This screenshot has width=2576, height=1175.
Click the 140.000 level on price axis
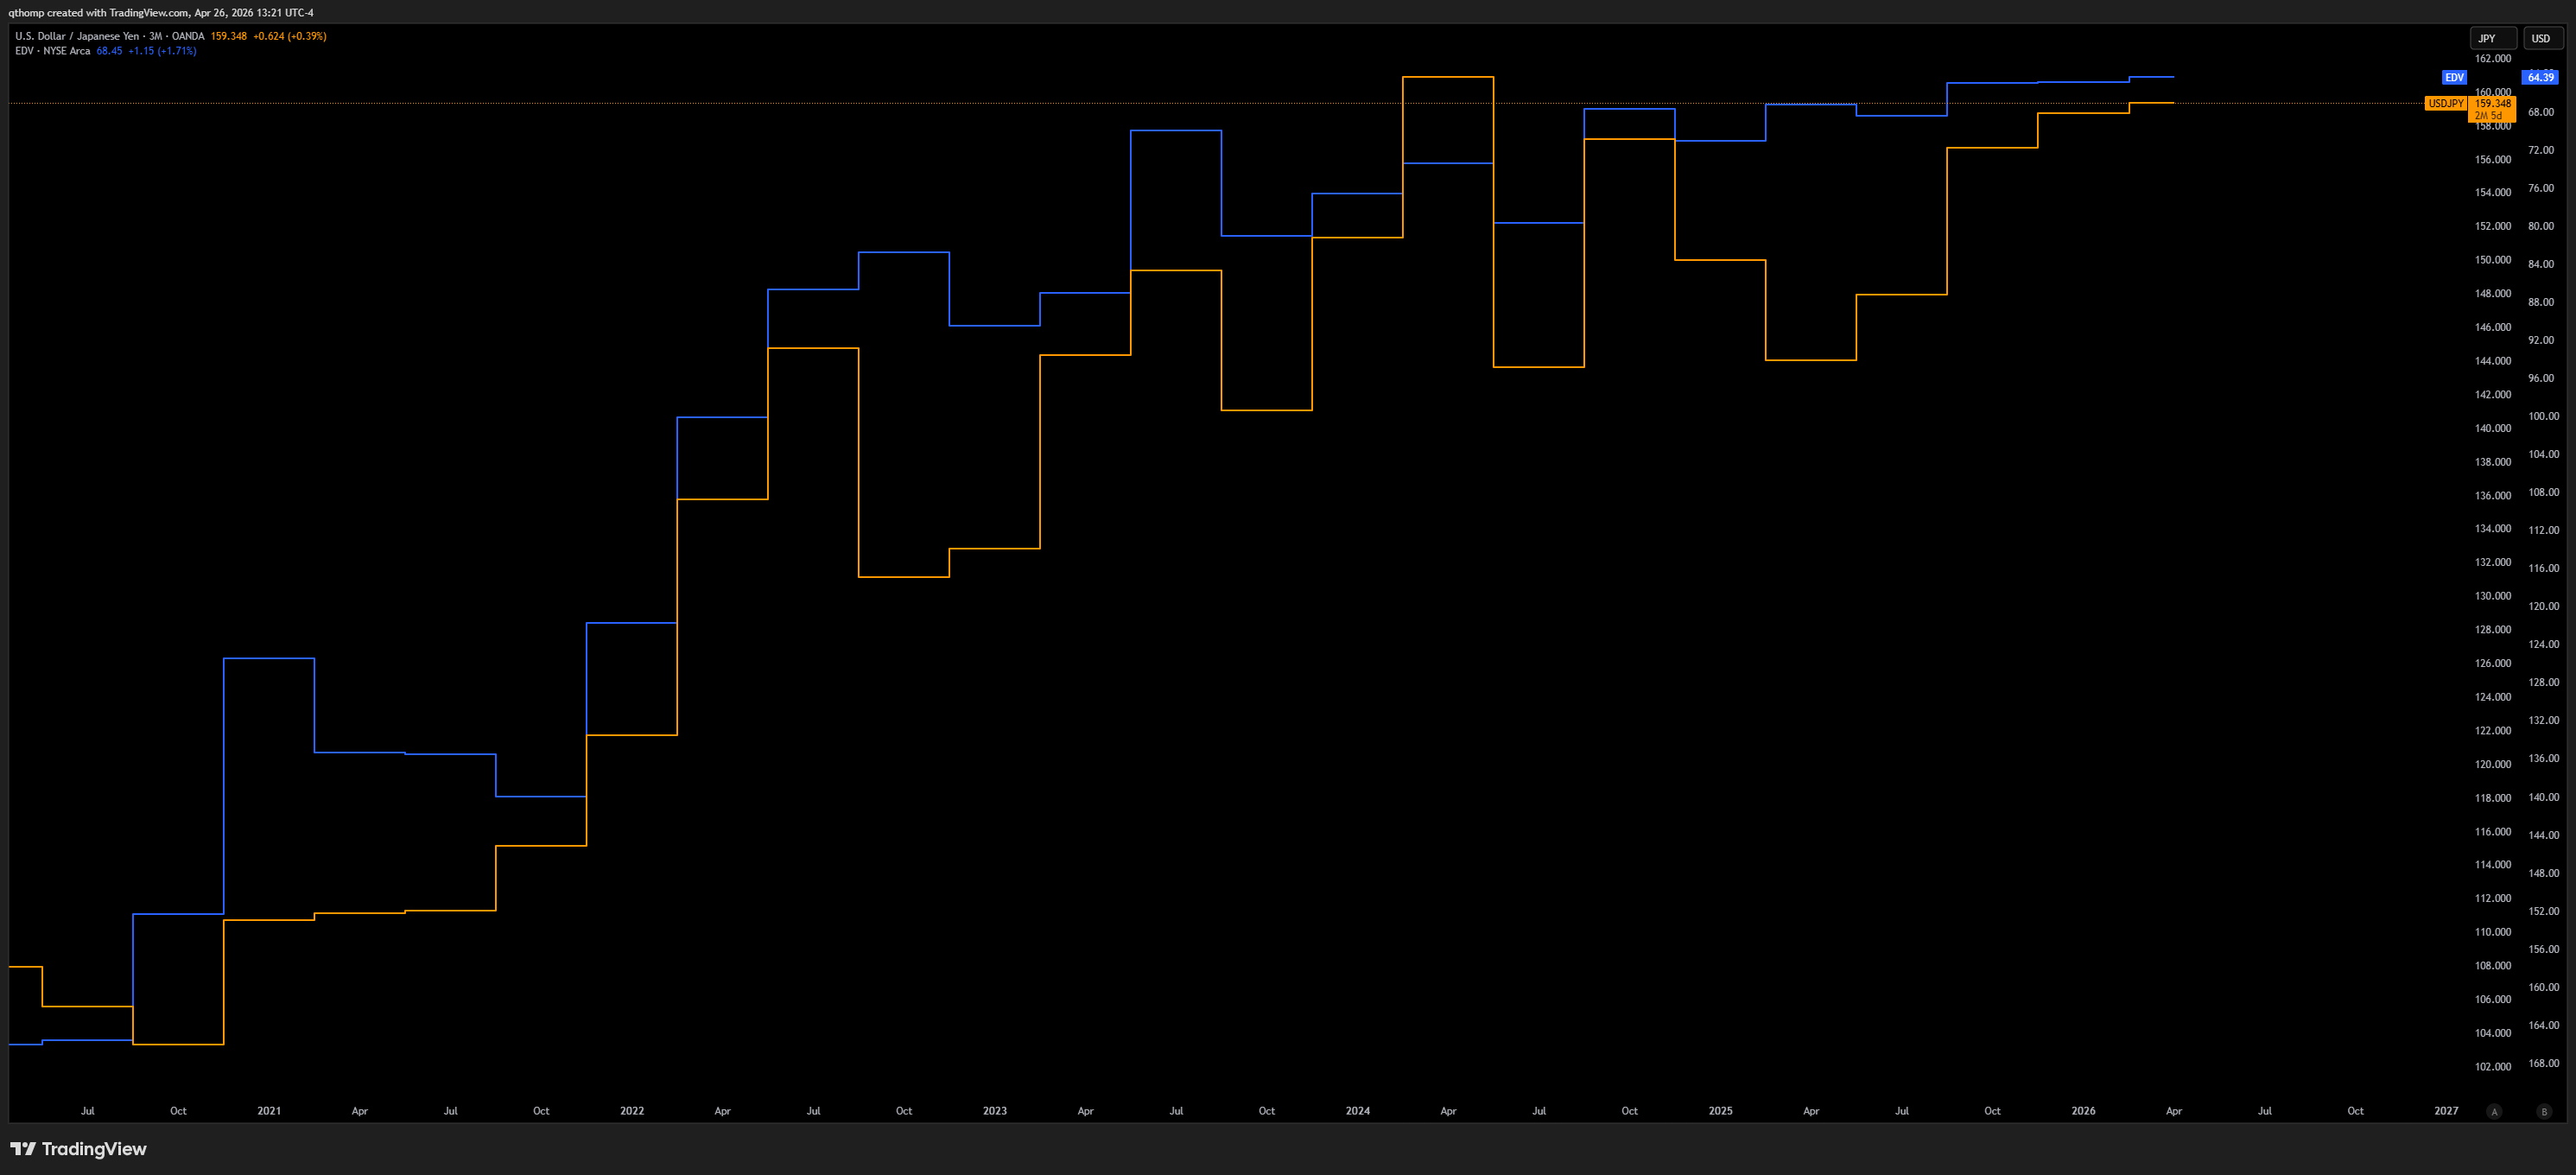[2492, 428]
